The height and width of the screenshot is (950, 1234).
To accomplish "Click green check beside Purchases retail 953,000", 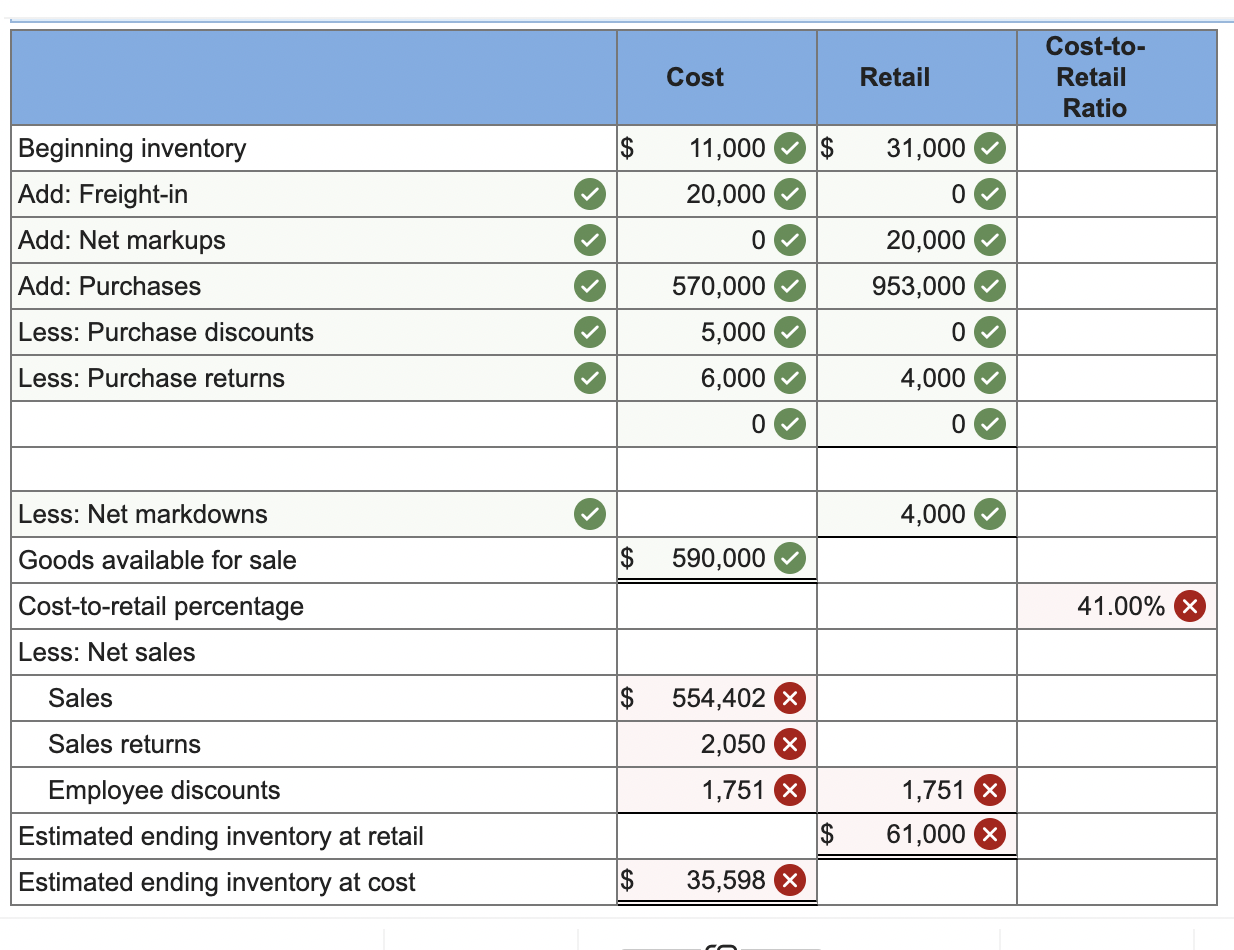I will [x=991, y=286].
